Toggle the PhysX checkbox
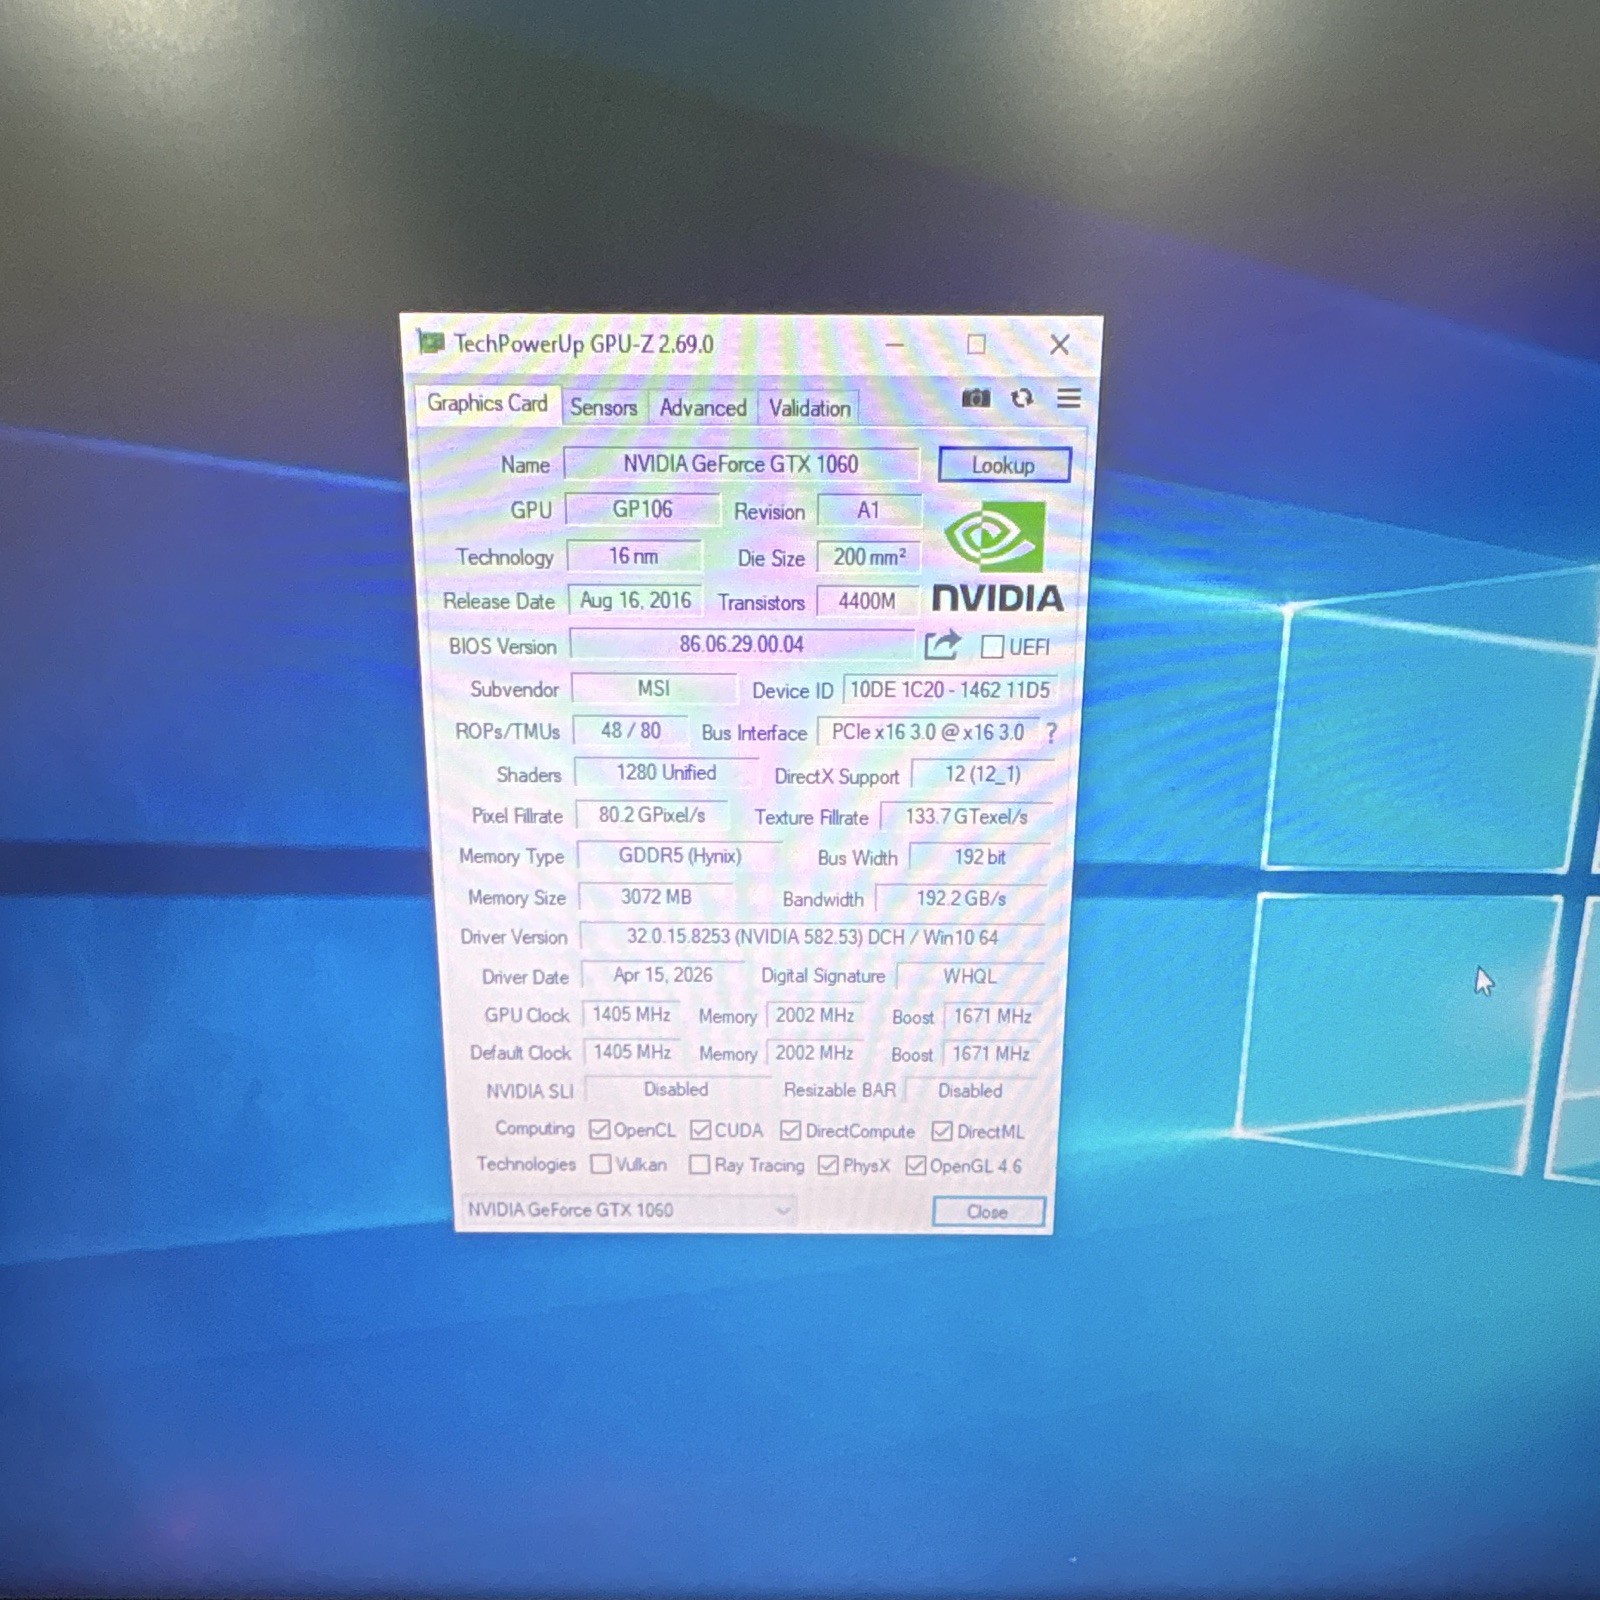Screen dimensions: 1600x1600 [827, 1165]
